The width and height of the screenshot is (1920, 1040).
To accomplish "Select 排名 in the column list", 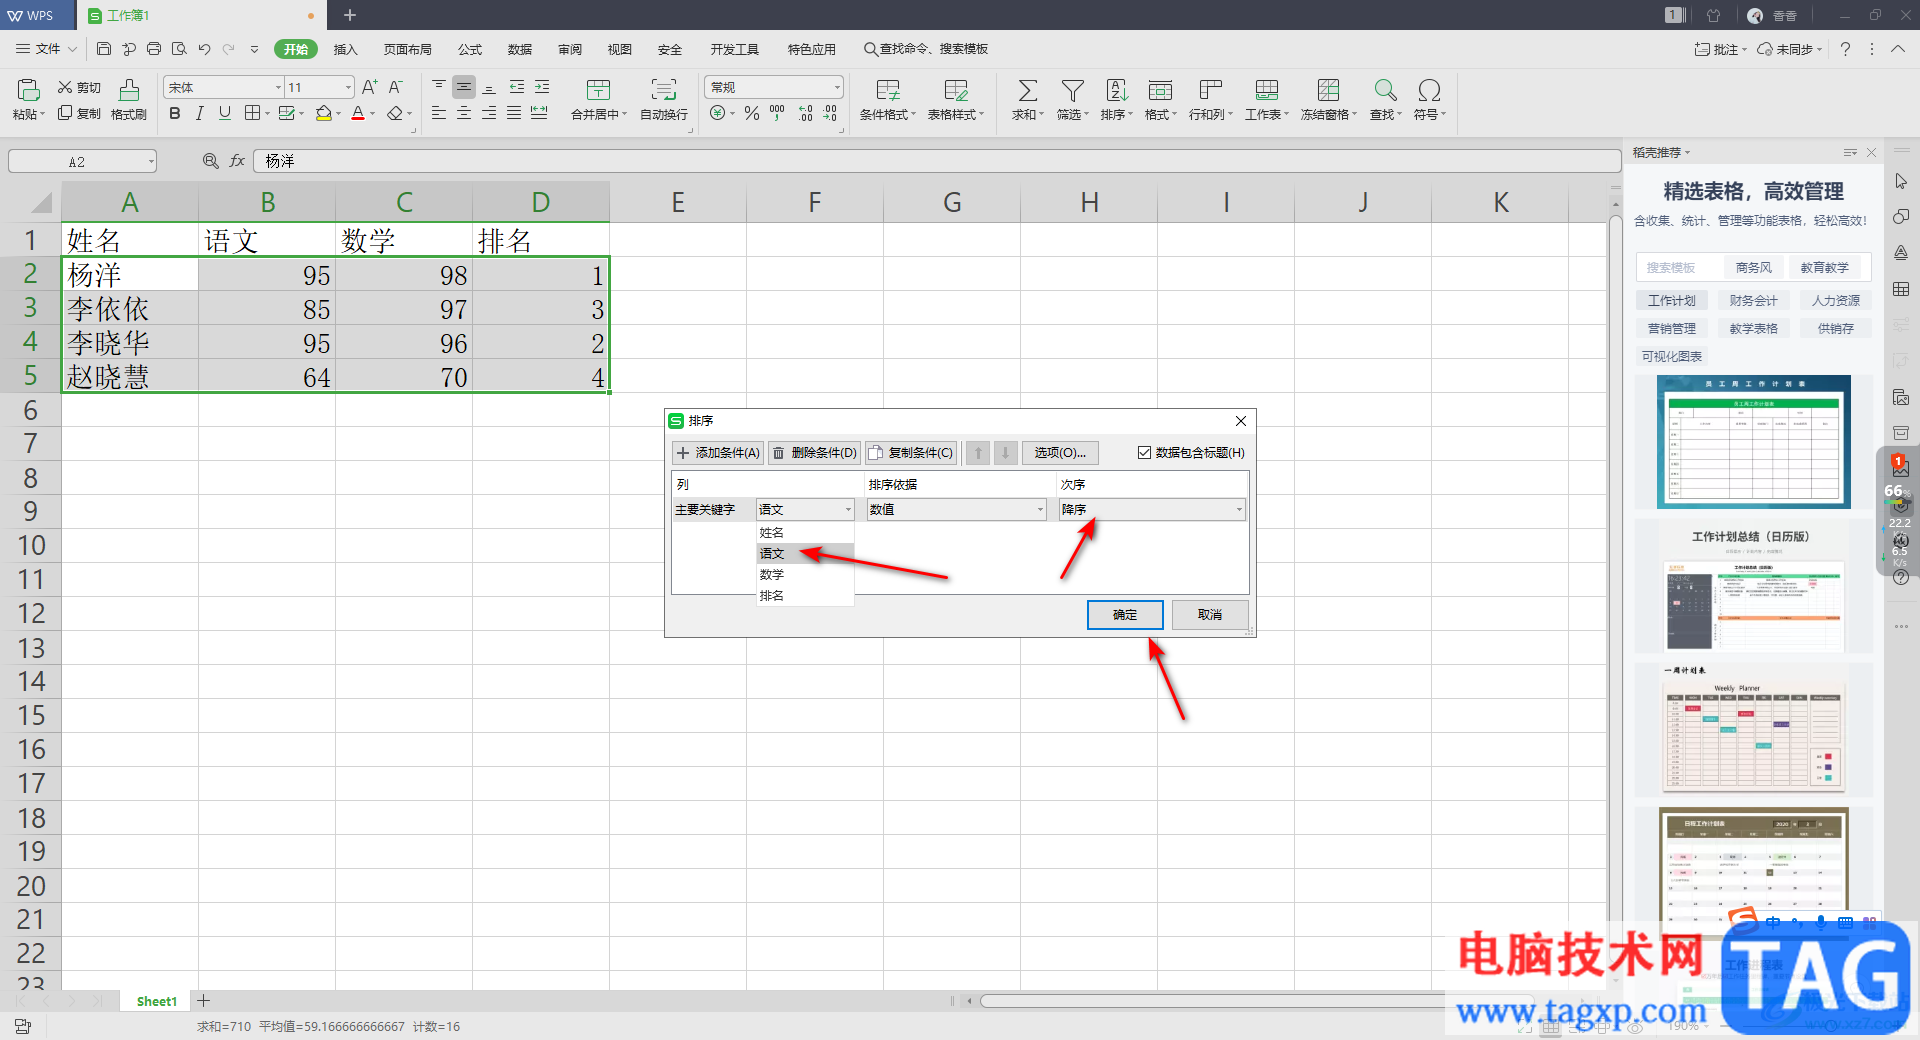I will (805, 596).
